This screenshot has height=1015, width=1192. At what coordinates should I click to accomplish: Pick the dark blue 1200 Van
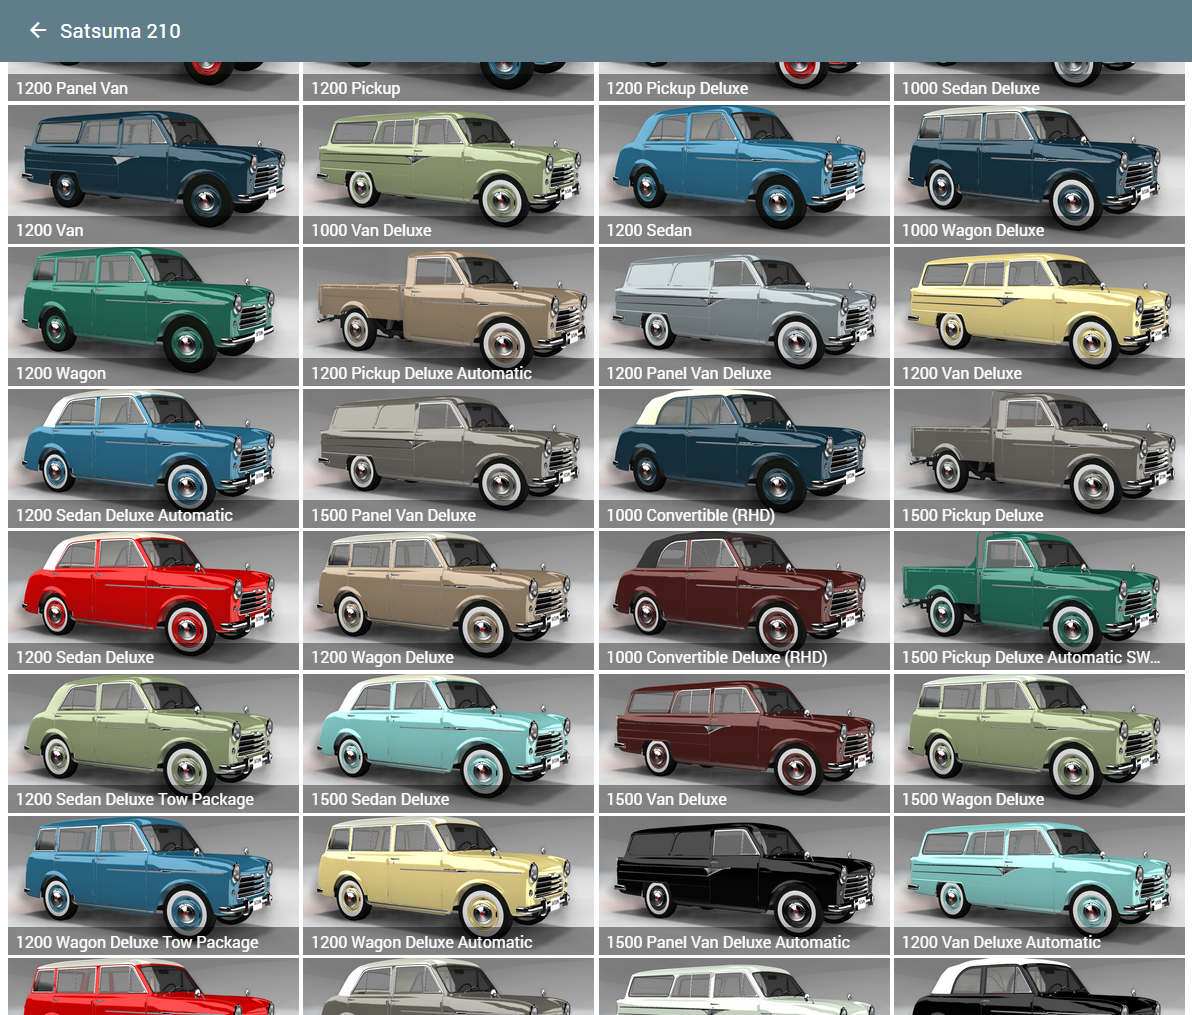click(154, 174)
